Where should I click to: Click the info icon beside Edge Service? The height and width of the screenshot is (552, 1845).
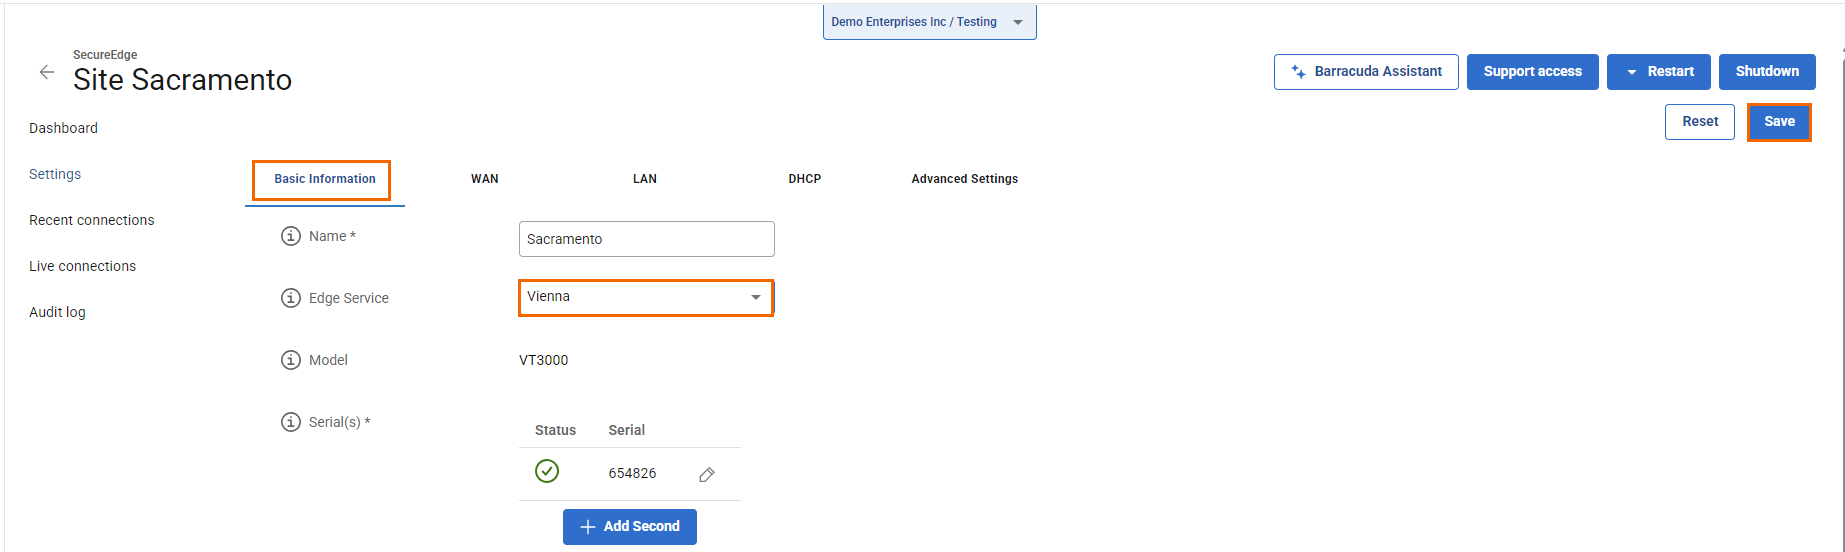pyautogui.click(x=291, y=298)
